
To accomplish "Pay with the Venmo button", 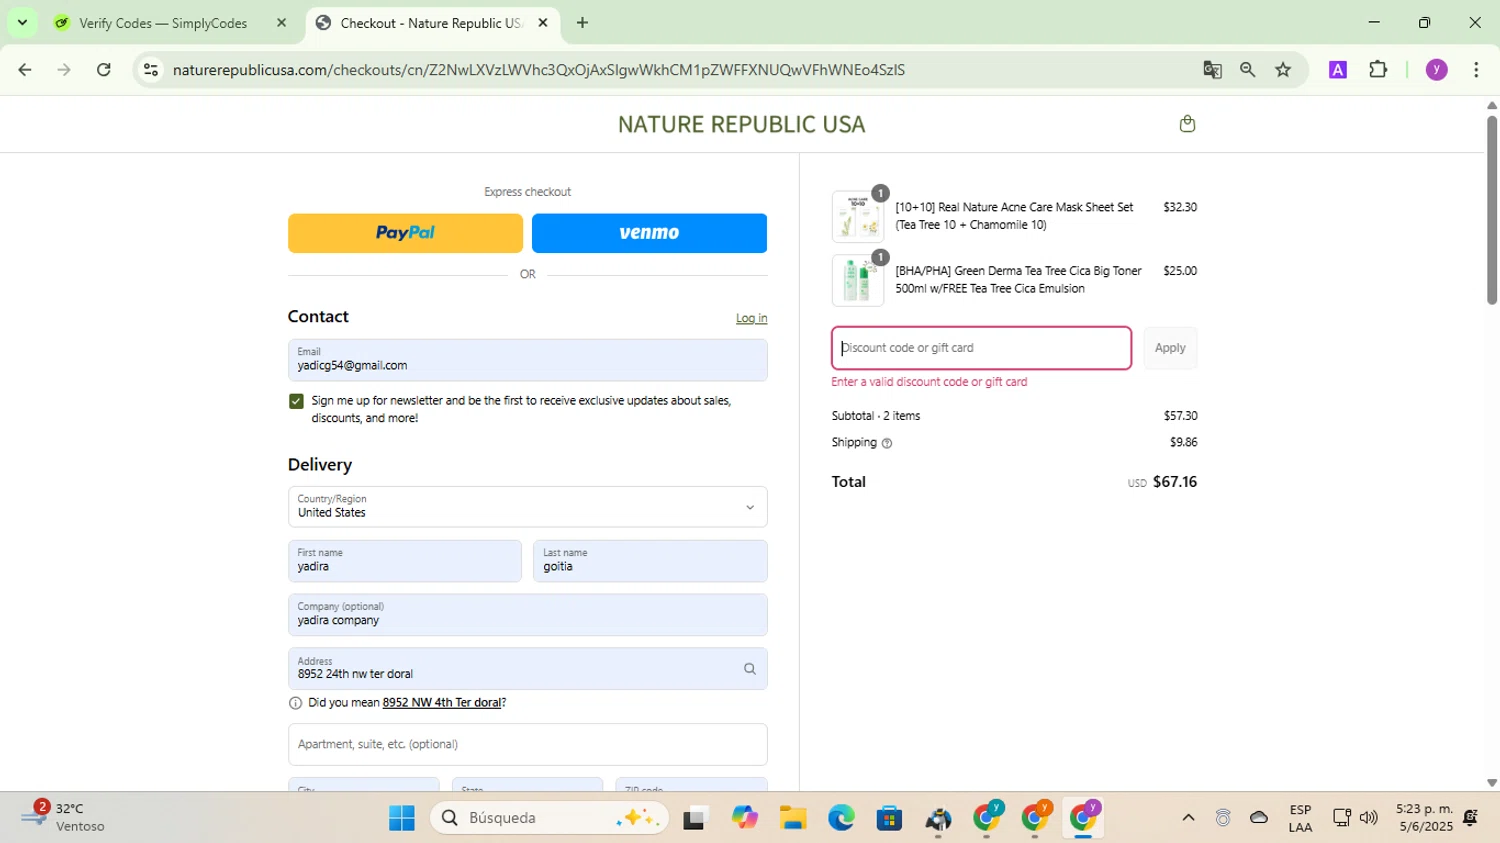I will pos(649,233).
